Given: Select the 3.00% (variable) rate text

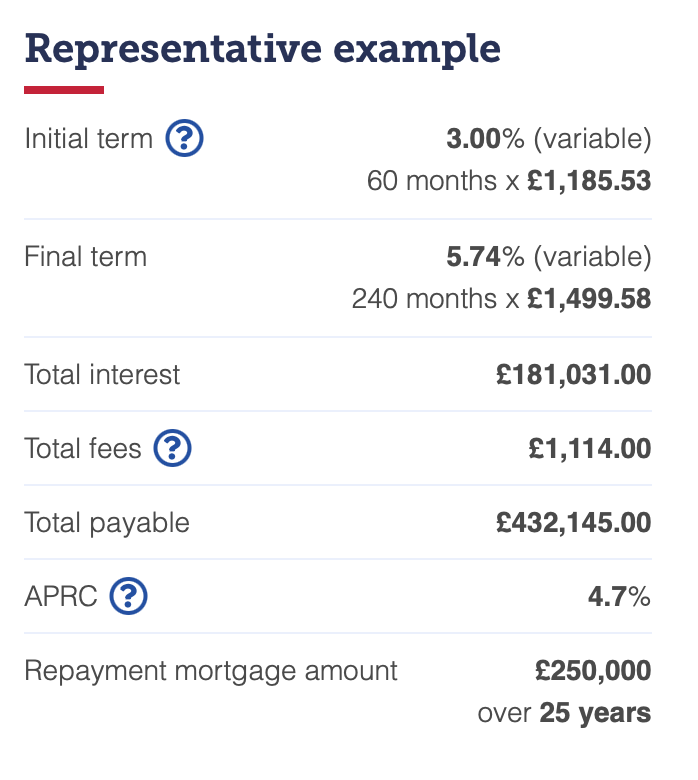Looking at the screenshot, I should pos(549,139).
